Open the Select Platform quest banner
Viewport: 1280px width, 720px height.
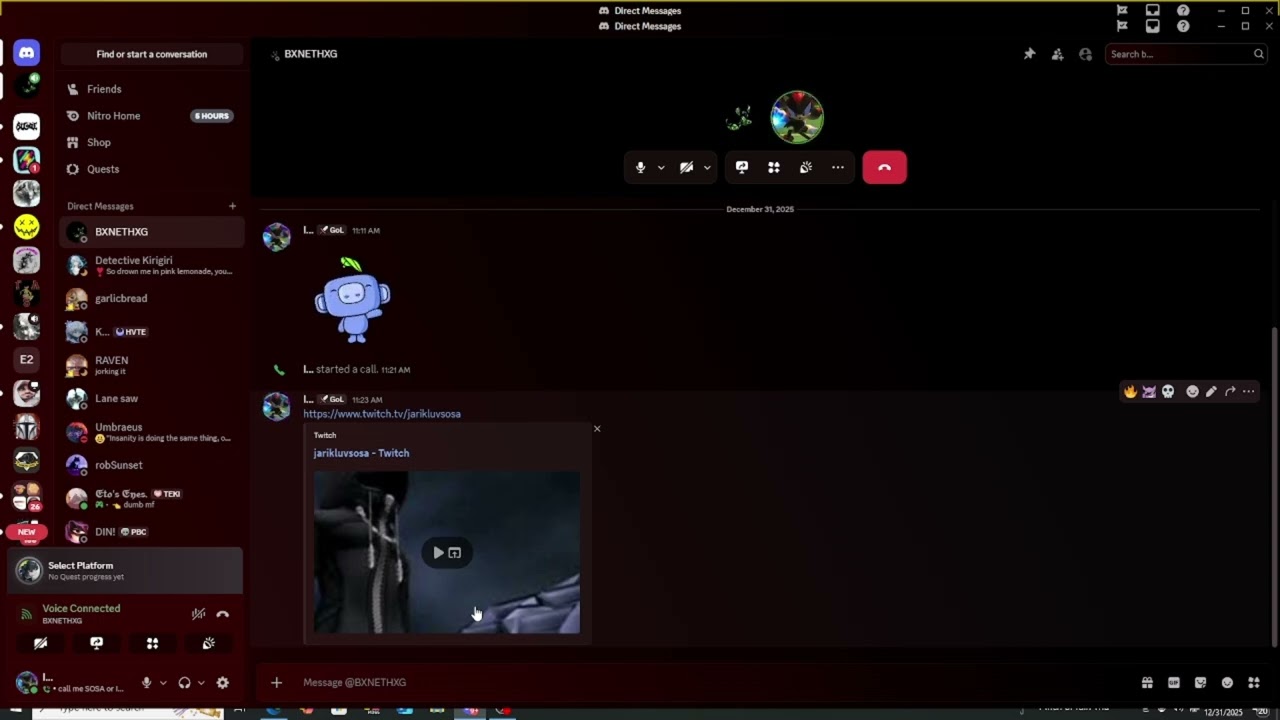[125, 570]
